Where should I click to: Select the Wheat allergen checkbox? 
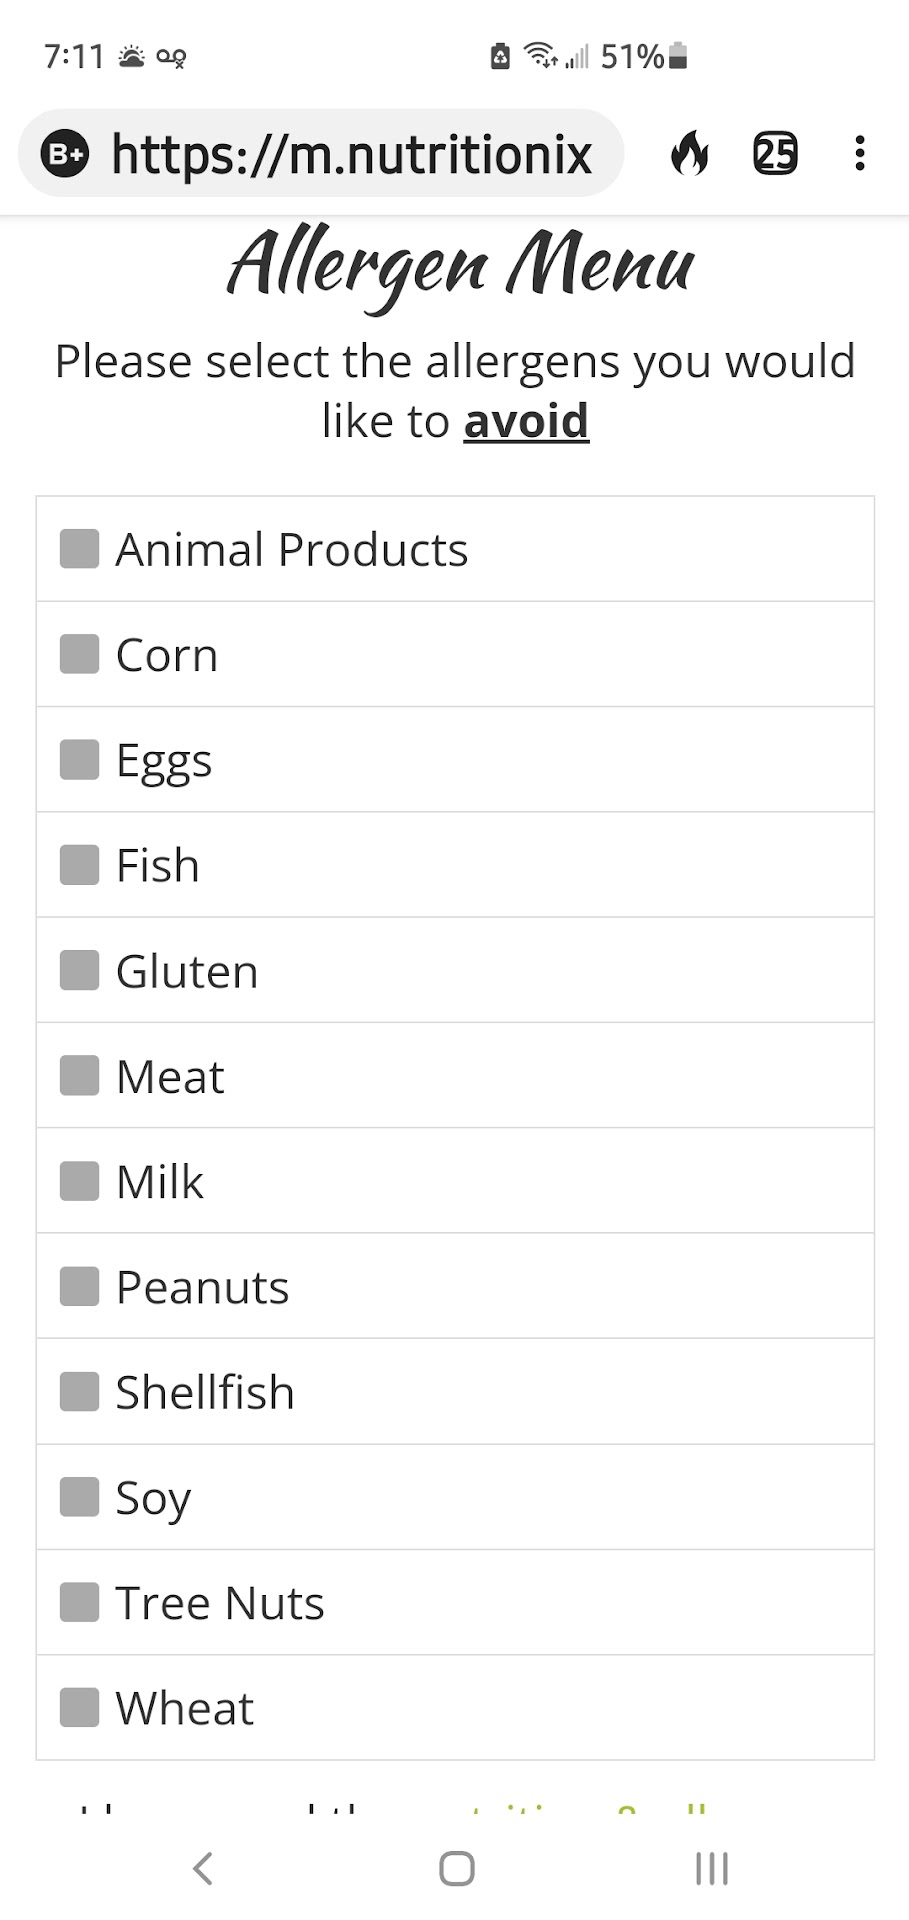(x=80, y=1708)
